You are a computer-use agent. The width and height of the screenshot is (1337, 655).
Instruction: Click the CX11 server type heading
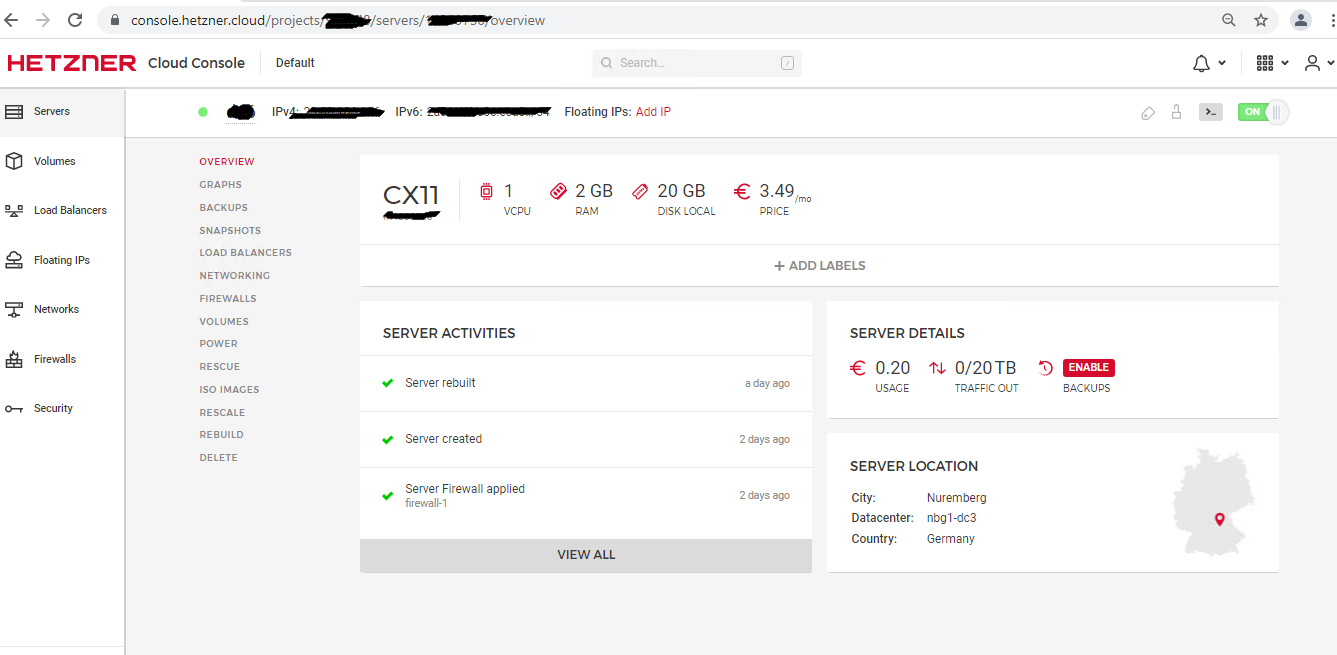(x=410, y=194)
